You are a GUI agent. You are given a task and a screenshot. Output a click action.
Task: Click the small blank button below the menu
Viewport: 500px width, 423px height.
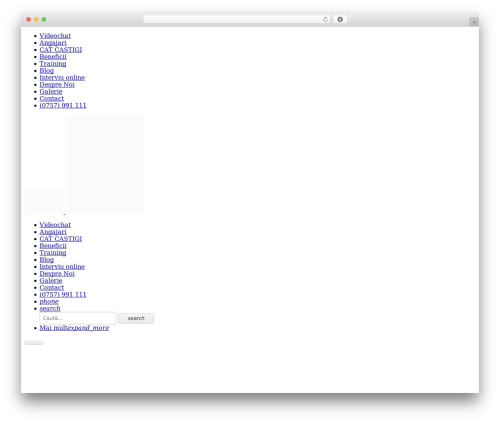[34, 343]
